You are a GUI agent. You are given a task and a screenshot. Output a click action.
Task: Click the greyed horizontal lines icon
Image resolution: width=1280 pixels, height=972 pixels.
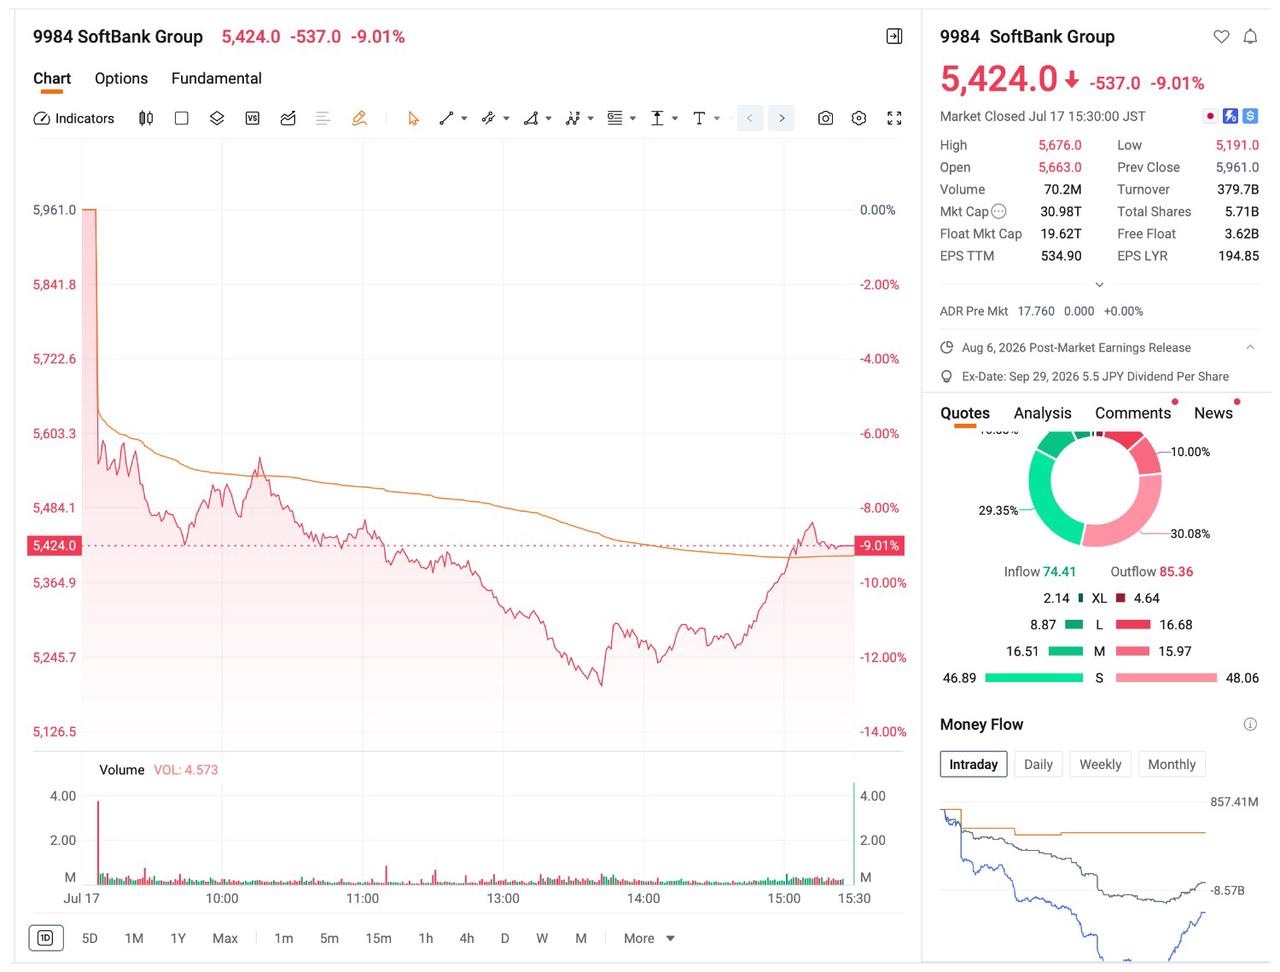(323, 118)
